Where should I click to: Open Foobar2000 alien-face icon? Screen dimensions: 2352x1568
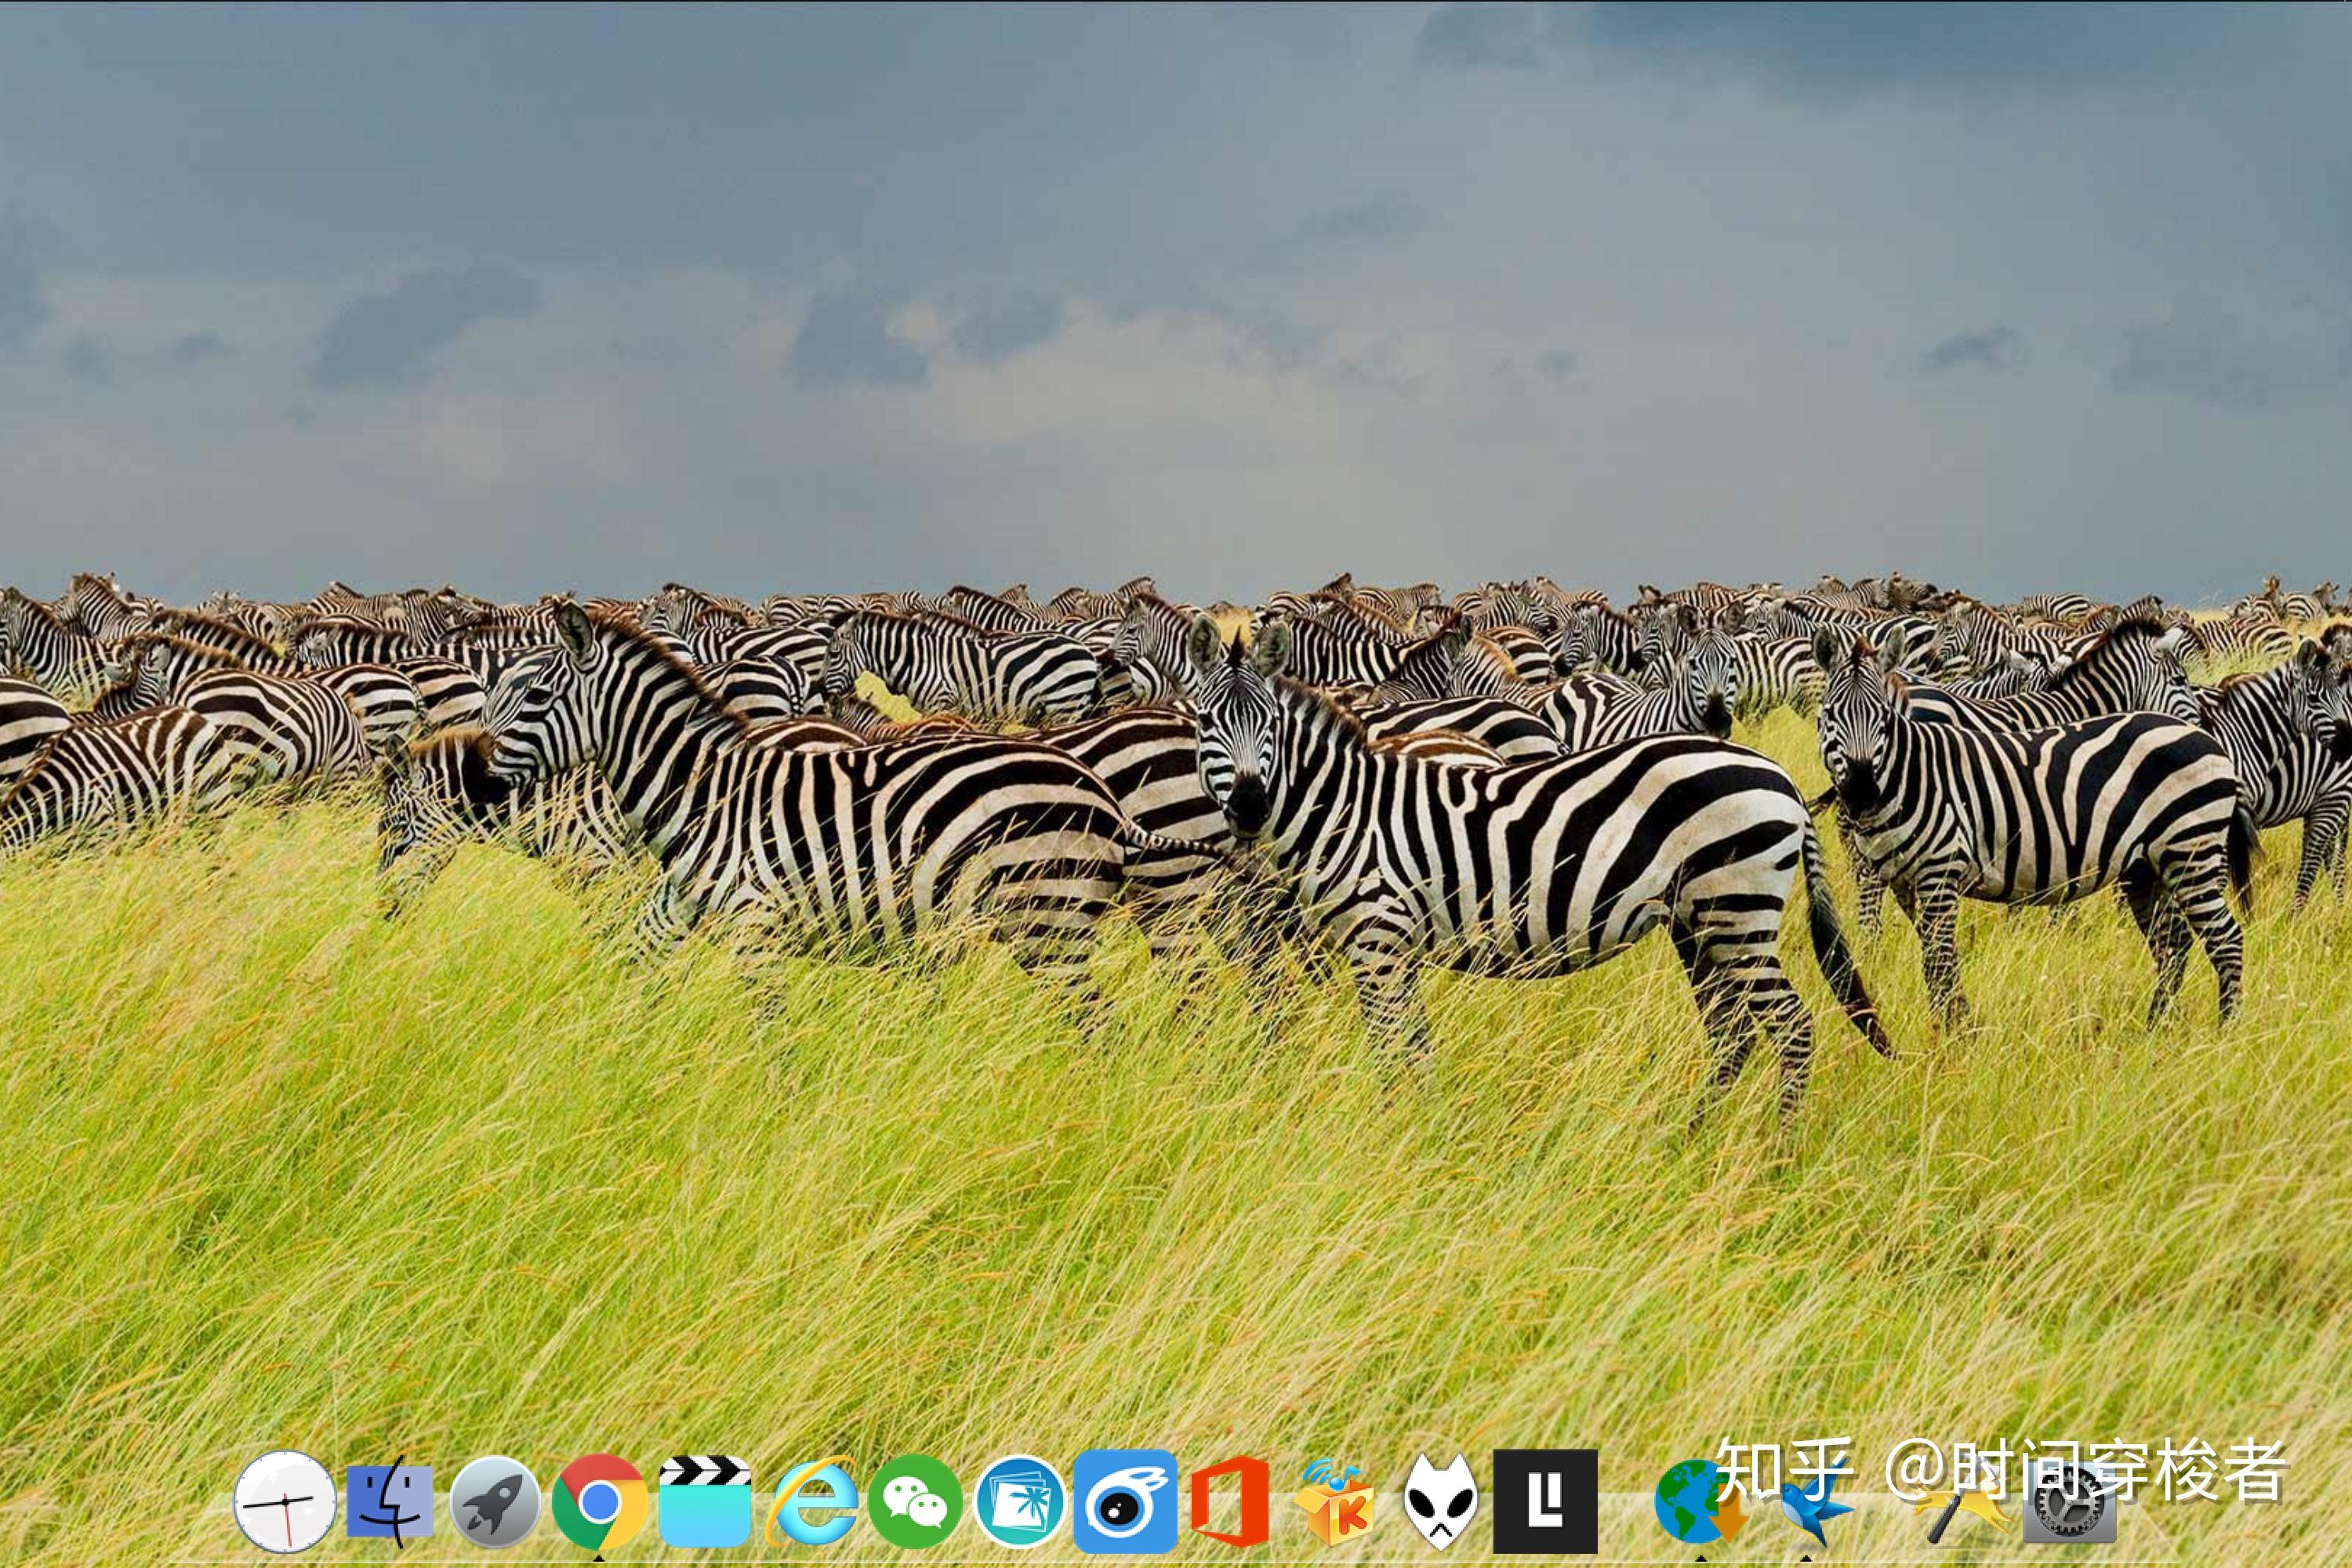(1440, 1501)
